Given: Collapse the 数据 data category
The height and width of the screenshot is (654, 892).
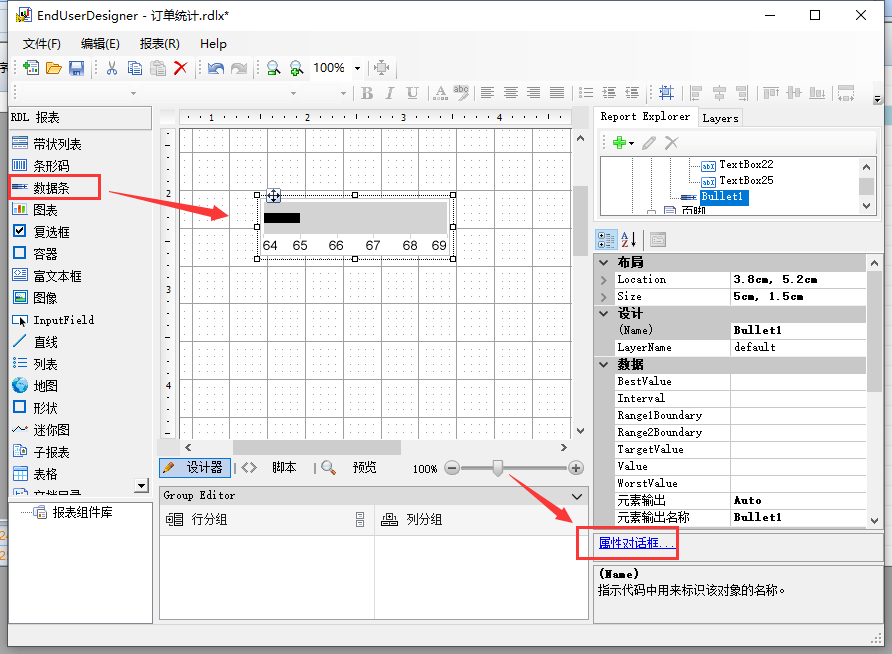Looking at the screenshot, I should coord(604,364).
